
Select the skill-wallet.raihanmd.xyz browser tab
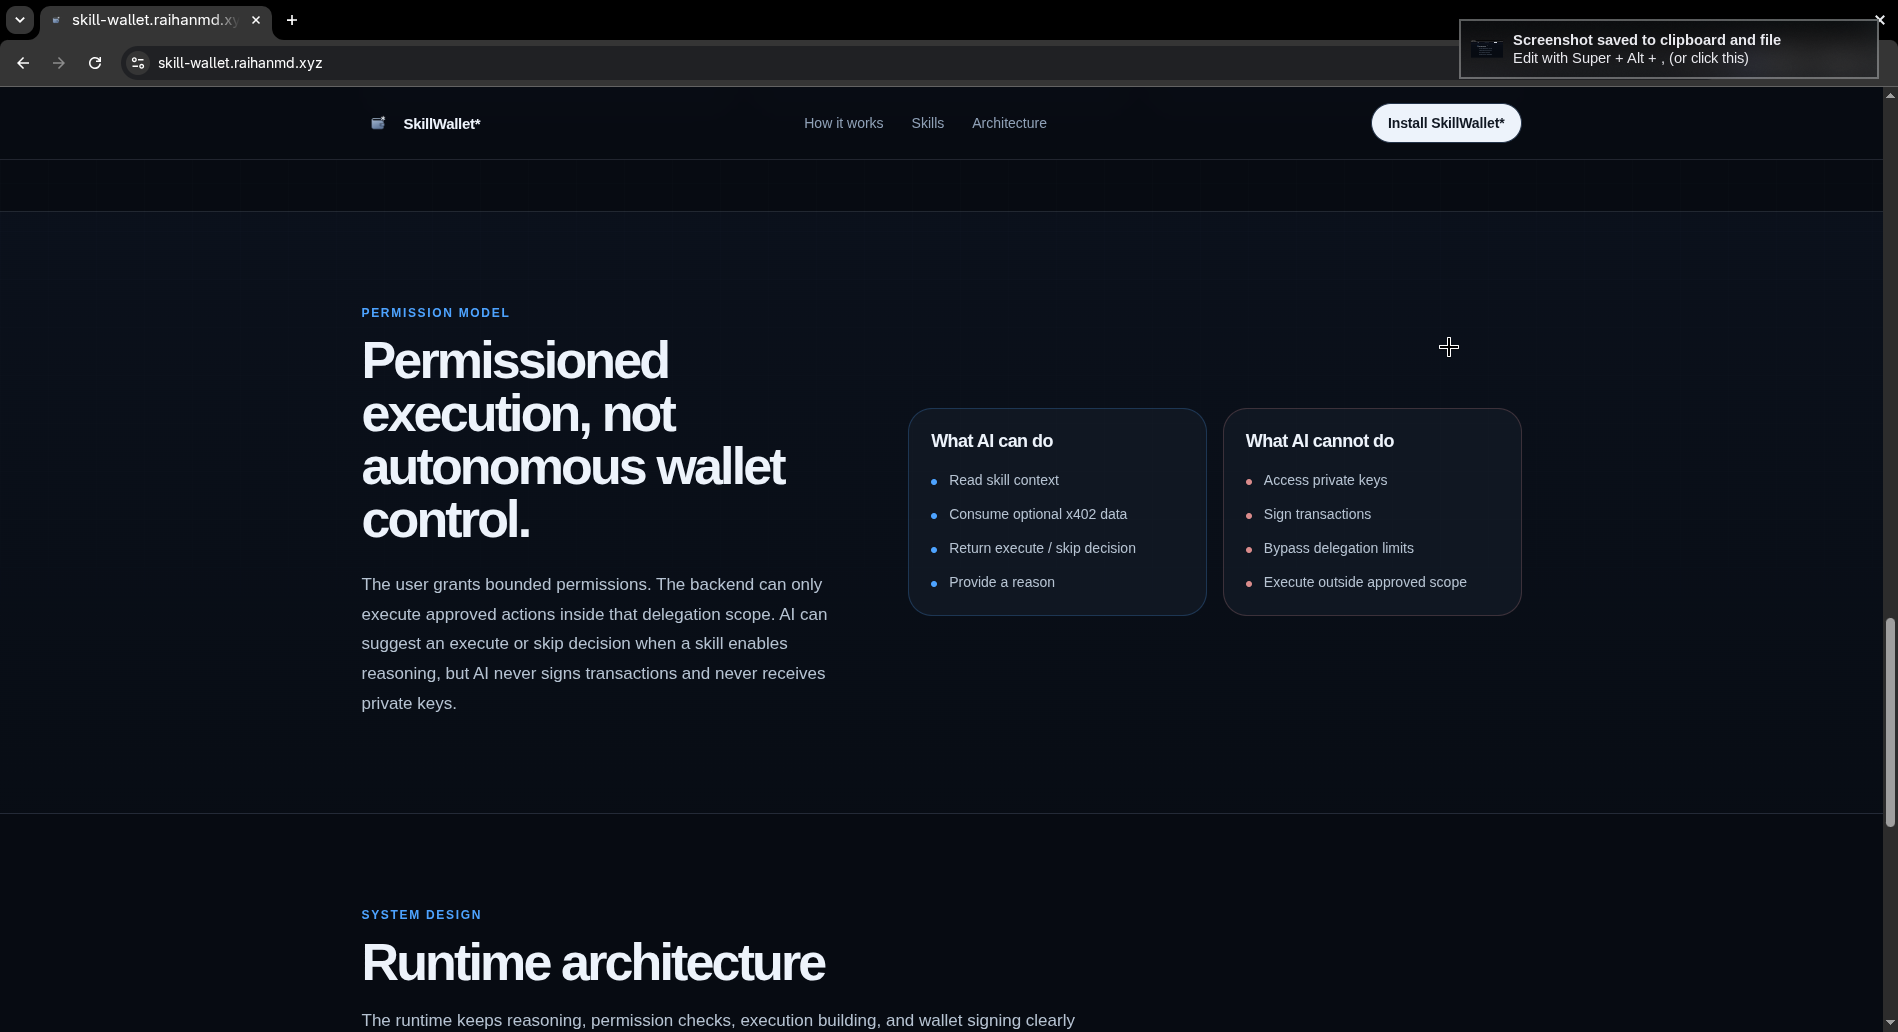pos(155,20)
